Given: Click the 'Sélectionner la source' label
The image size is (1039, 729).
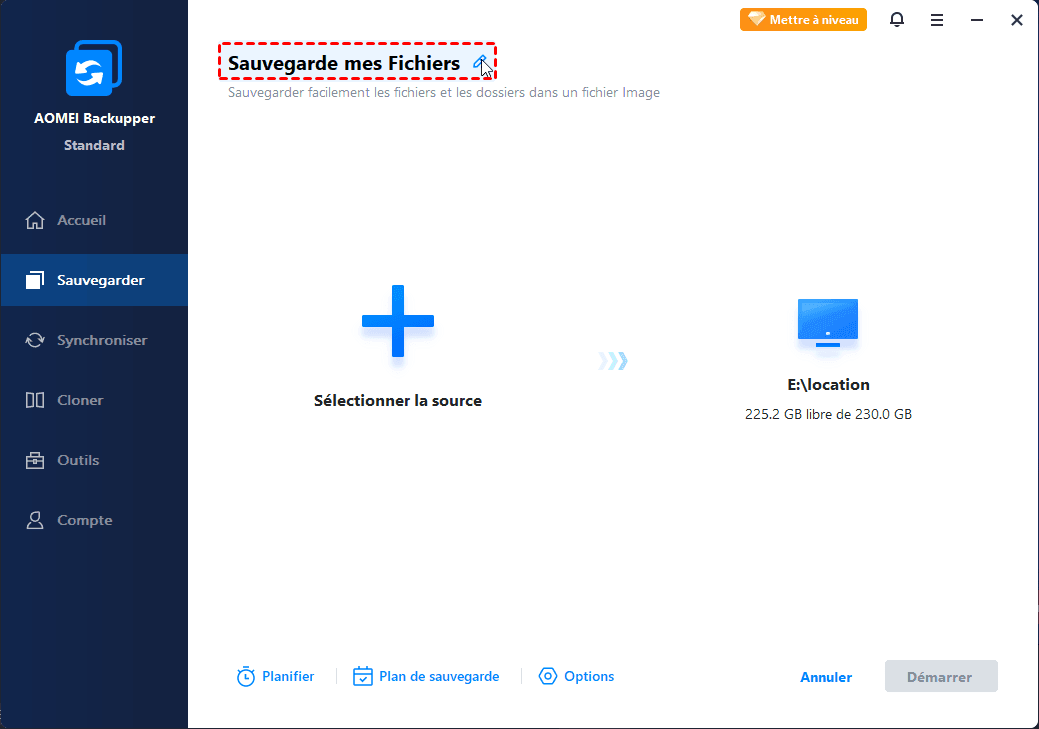Looking at the screenshot, I should pyautogui.click(x=398, y=401).
